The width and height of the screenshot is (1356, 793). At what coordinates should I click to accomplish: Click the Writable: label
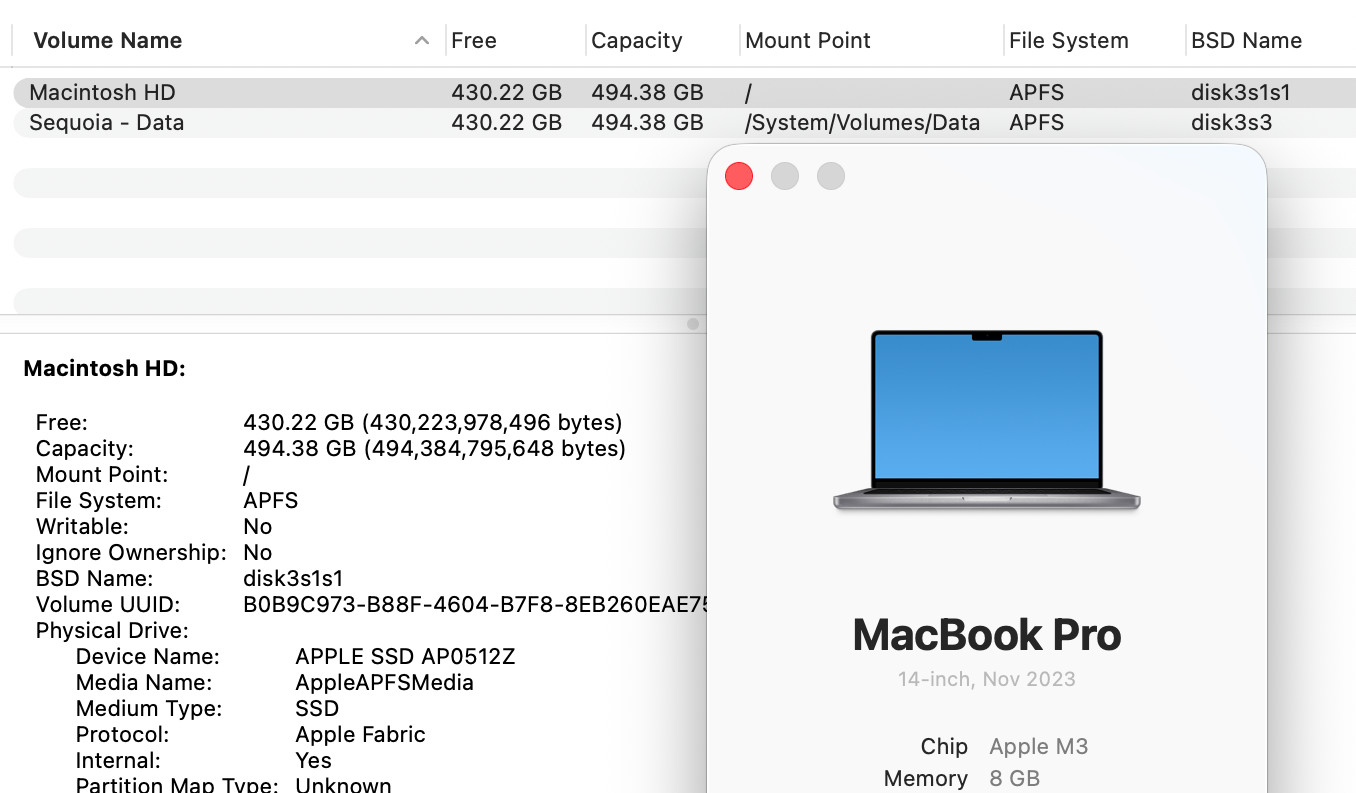[82, 527]
